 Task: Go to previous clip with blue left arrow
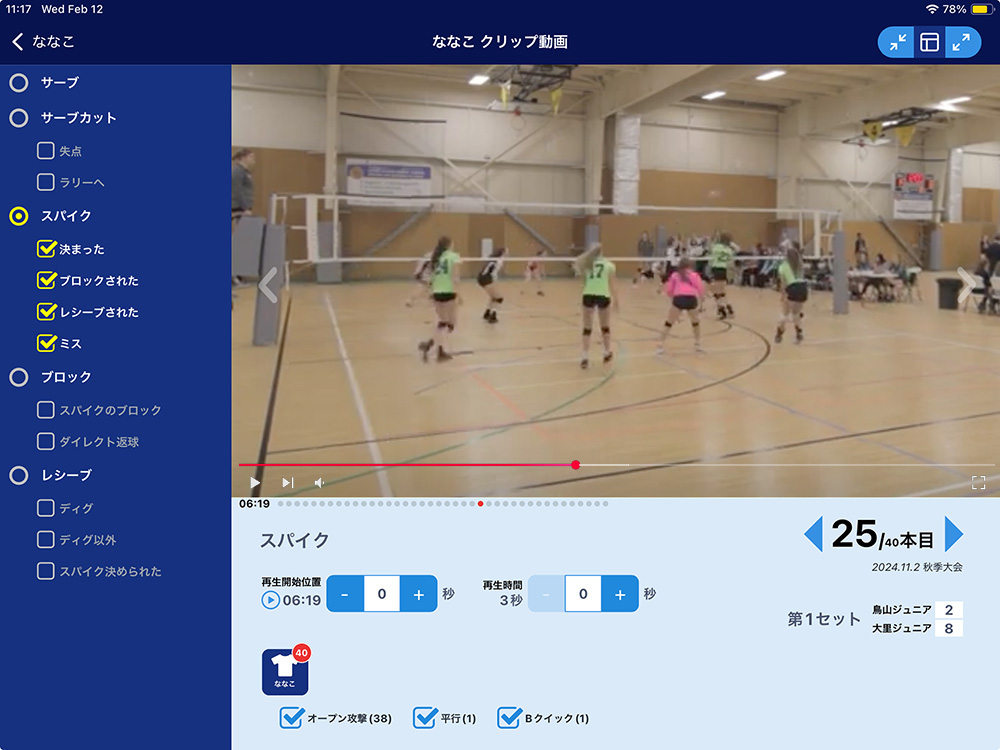813,534
